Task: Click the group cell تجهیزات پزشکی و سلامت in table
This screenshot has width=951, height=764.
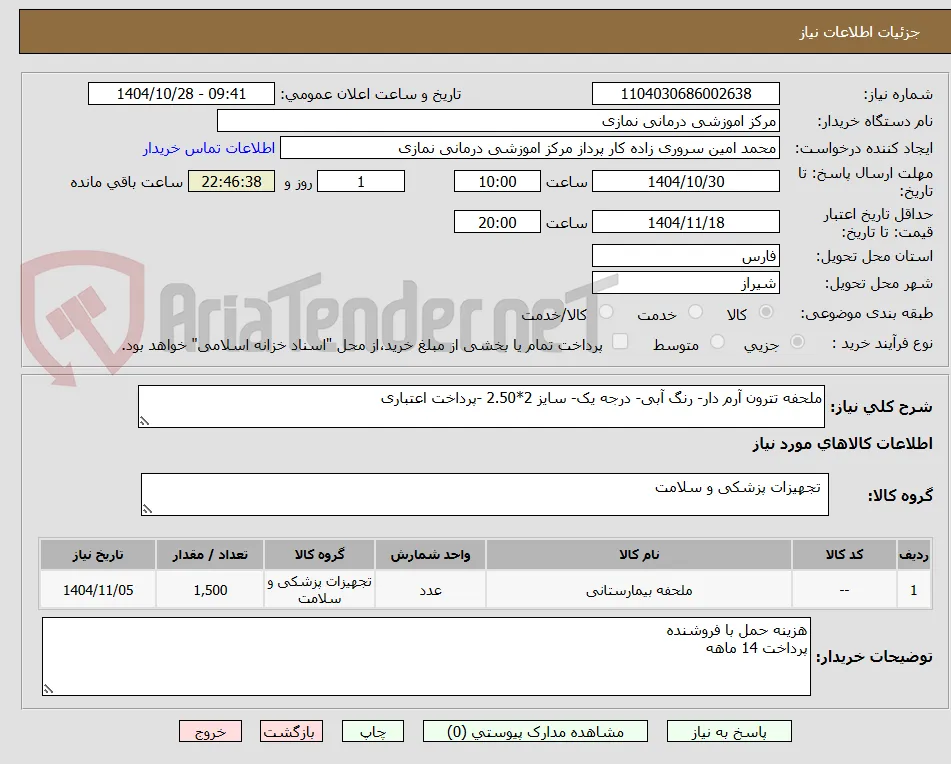Action: (320, 589)
